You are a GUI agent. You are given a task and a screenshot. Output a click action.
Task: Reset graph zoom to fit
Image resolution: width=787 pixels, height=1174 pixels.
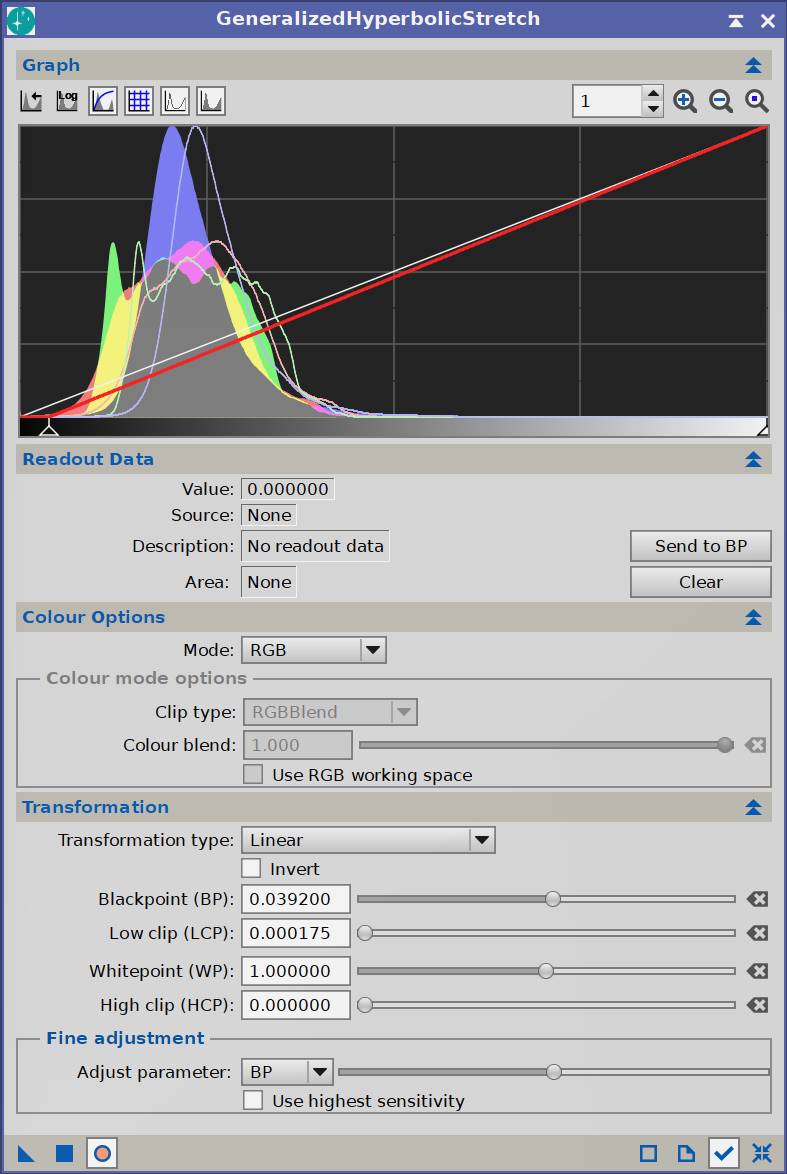pyautogui.click(x=756, y=101)
